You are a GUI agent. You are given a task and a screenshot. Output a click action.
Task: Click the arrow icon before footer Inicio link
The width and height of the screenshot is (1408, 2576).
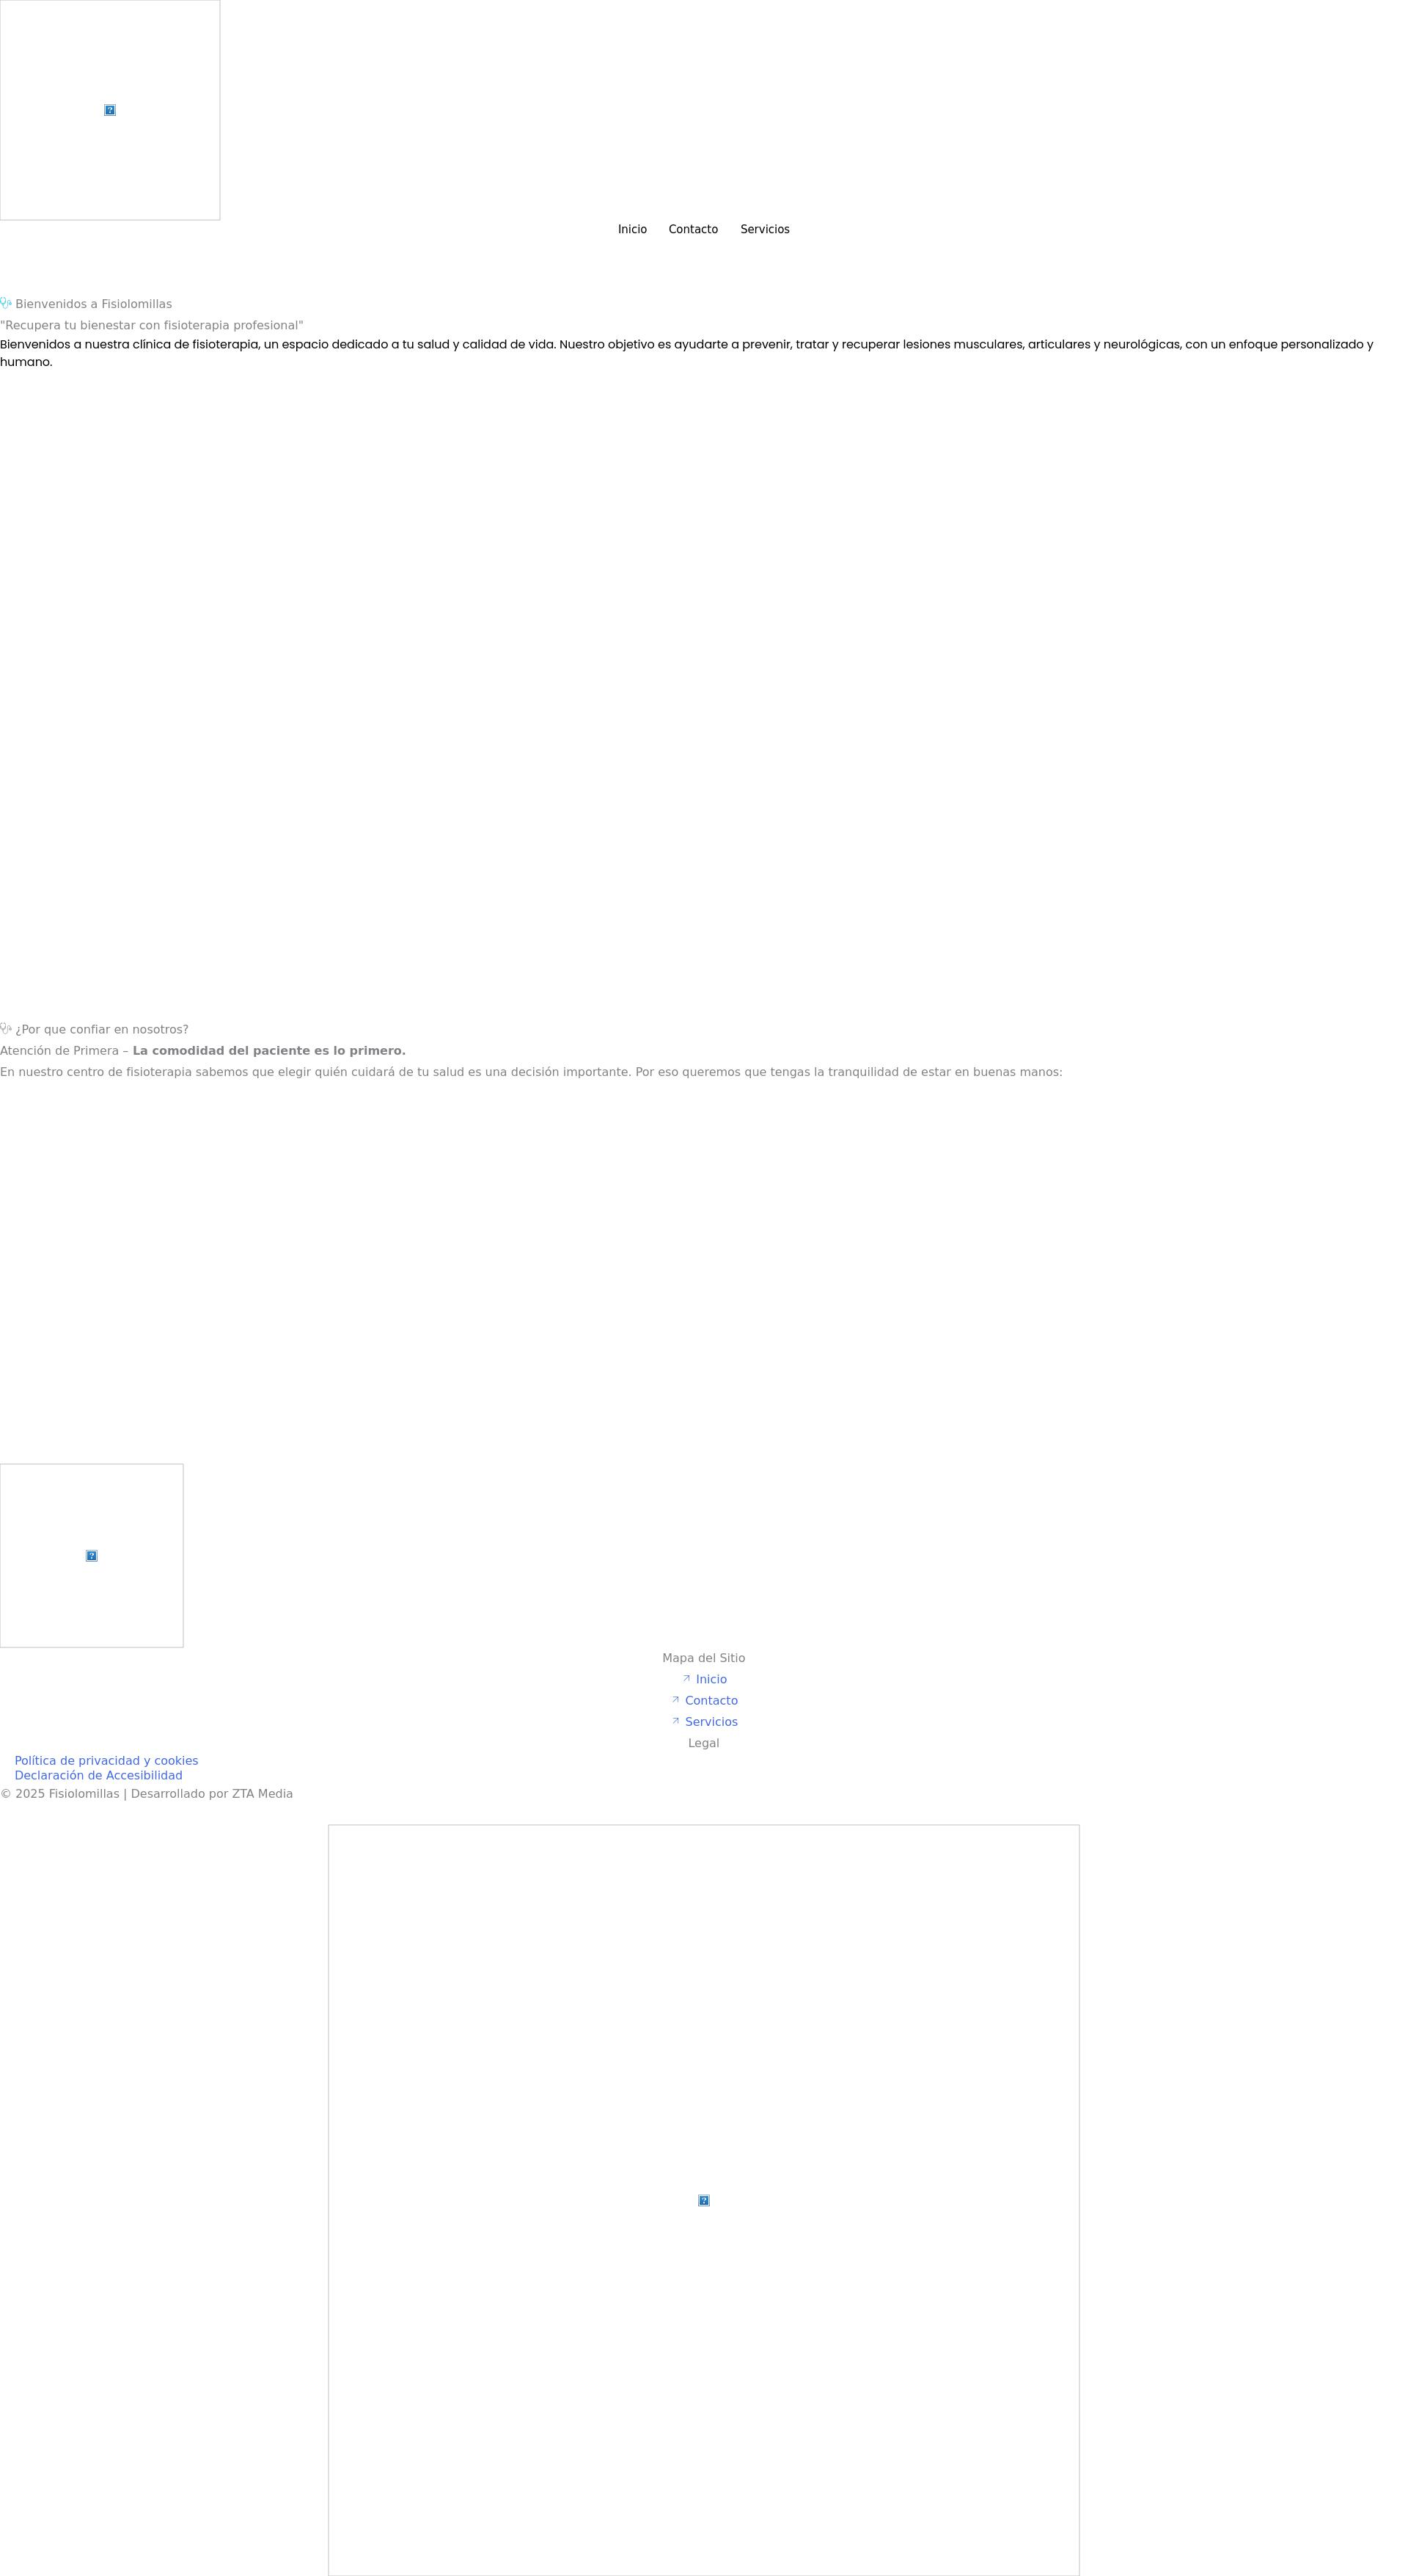point(687,1678)
